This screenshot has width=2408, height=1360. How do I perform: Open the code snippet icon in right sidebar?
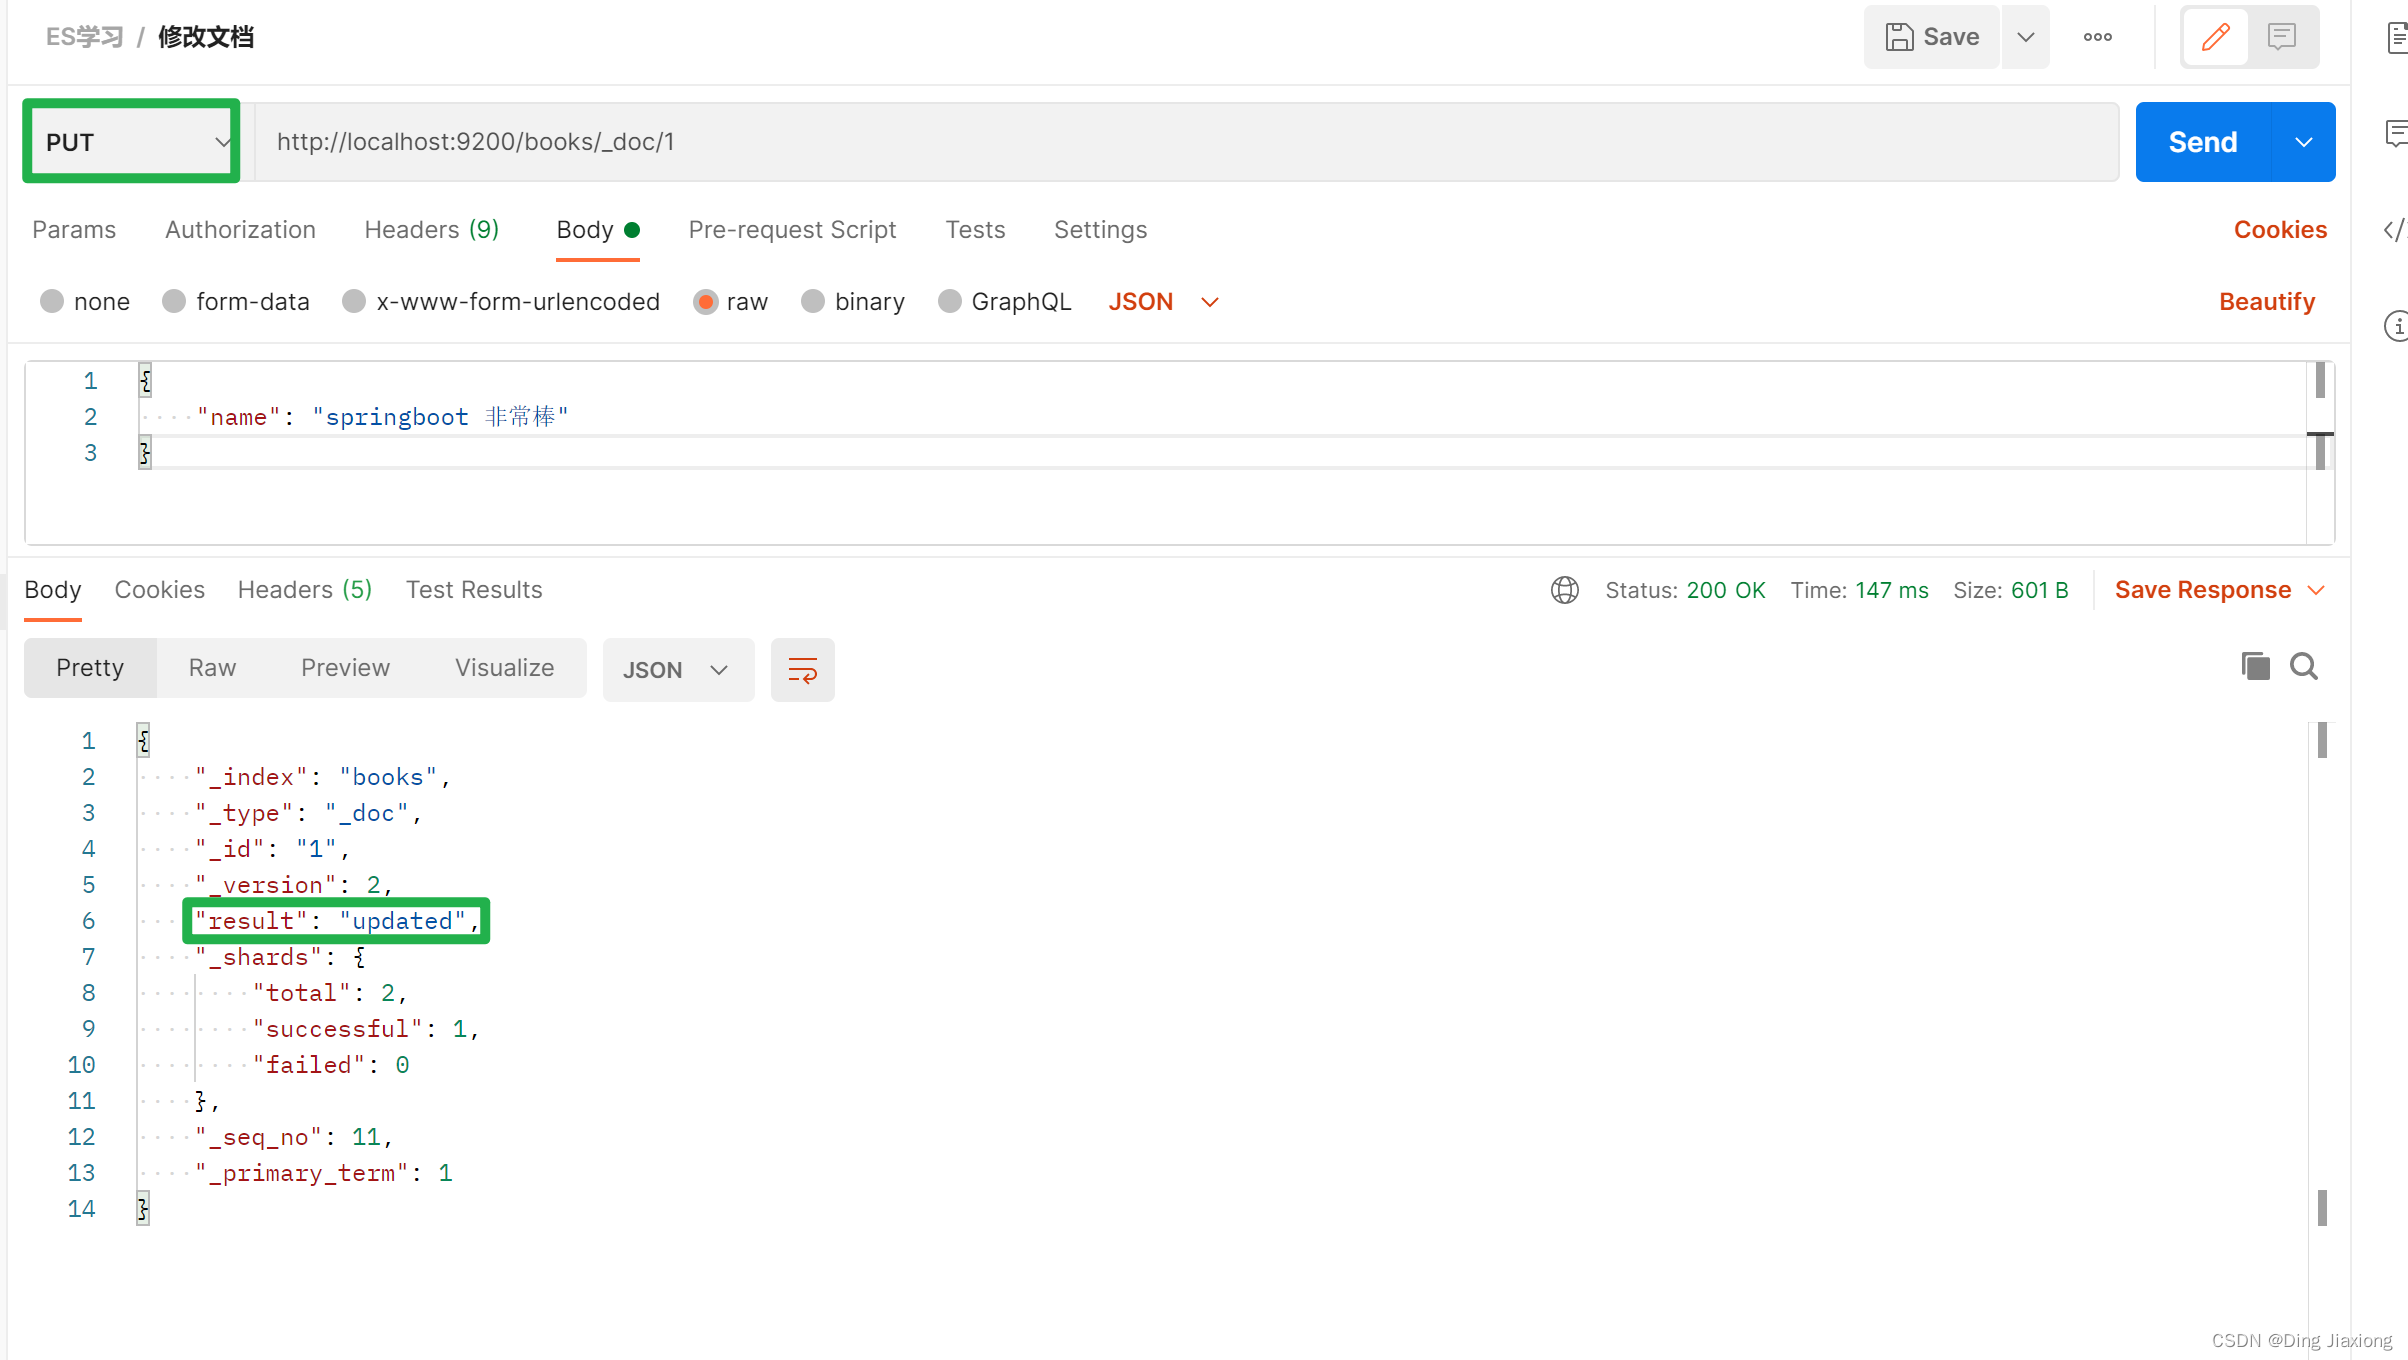2396,230
